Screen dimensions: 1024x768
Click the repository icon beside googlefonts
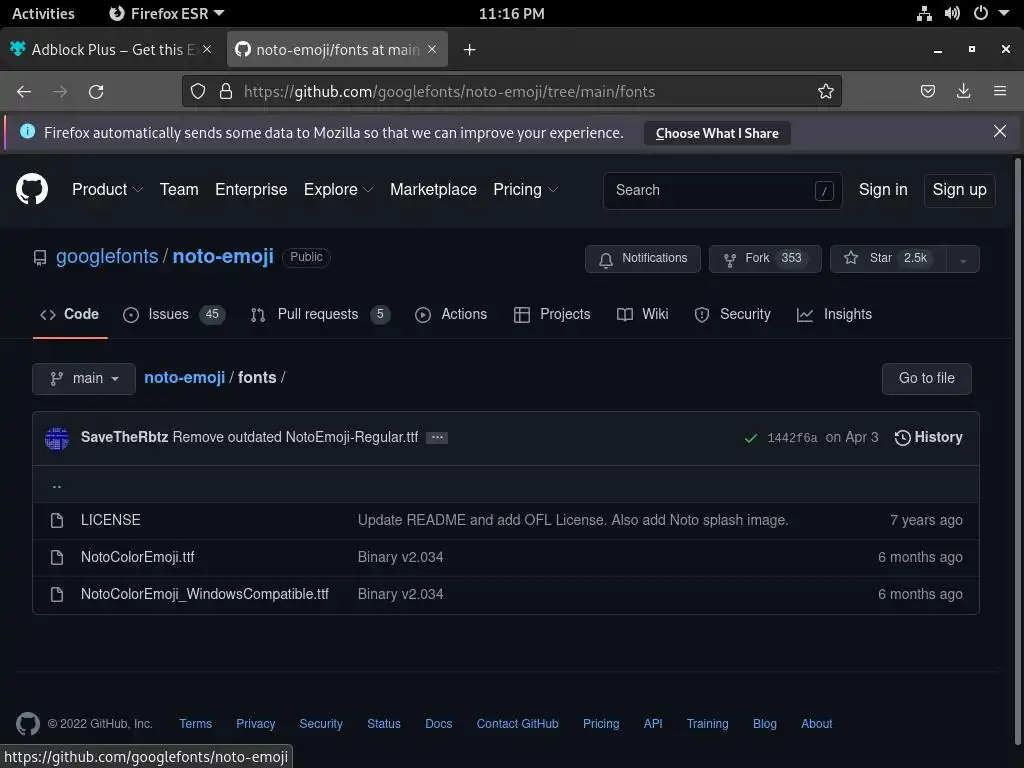coord(40,258)
